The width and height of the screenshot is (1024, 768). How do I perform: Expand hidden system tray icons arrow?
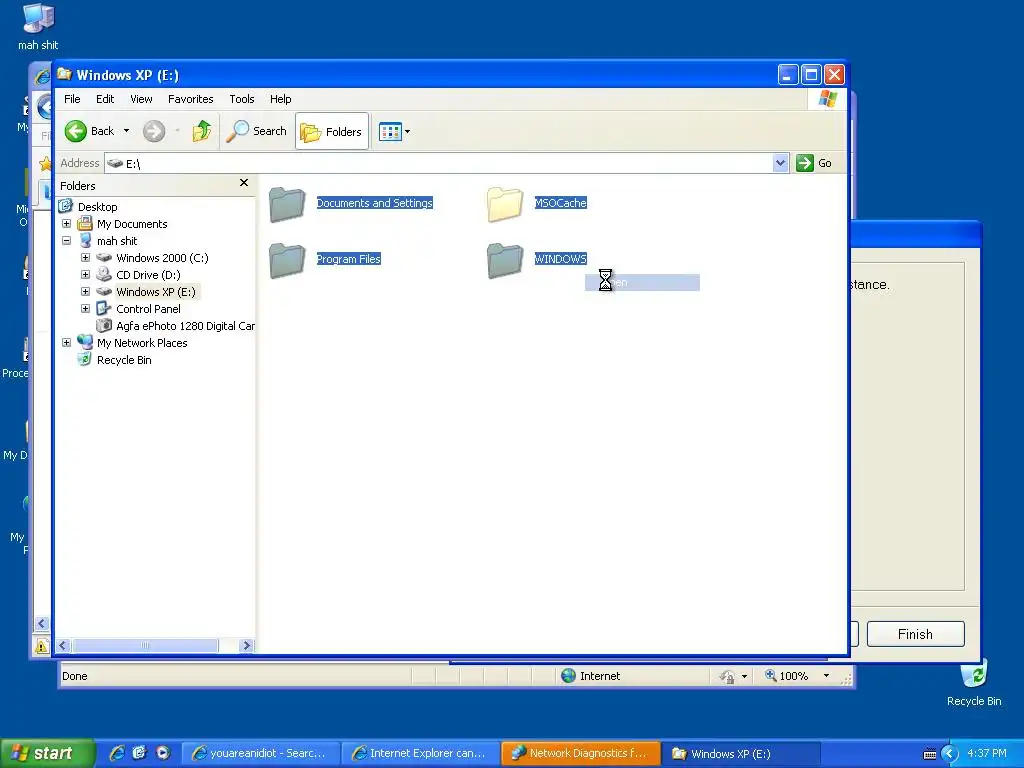950,754
